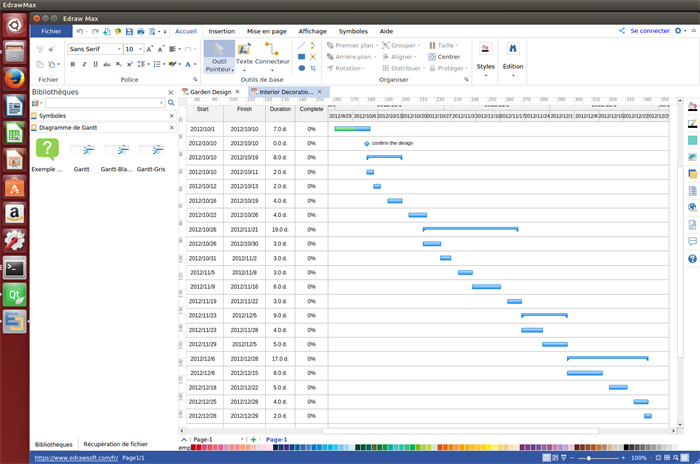This screenshot has width=700, height=464.
Task: Click the Texte tool icon
Action: point(244,55)
